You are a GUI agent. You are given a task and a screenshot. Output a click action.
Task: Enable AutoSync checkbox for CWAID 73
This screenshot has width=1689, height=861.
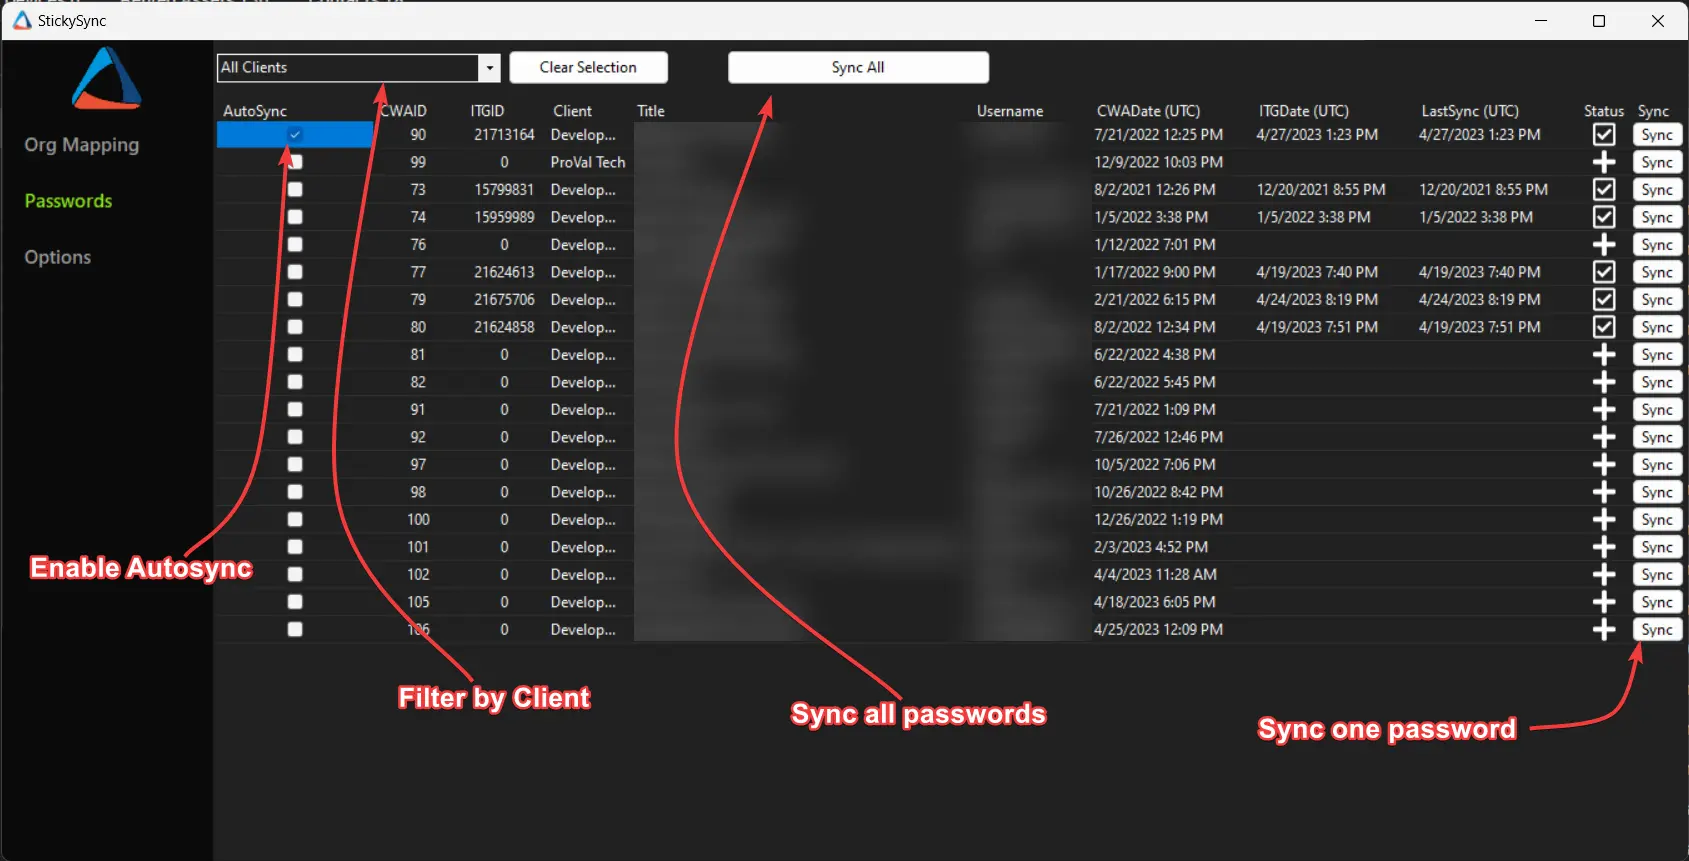pyautogui.click(x=295, y=190)
